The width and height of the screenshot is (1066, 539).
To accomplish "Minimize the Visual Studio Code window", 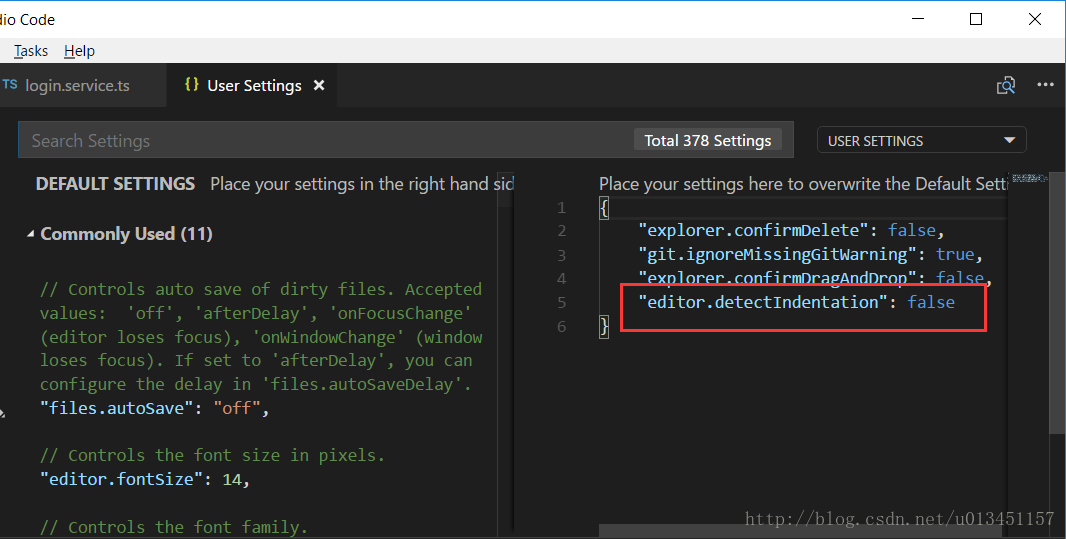I will 918,19.
